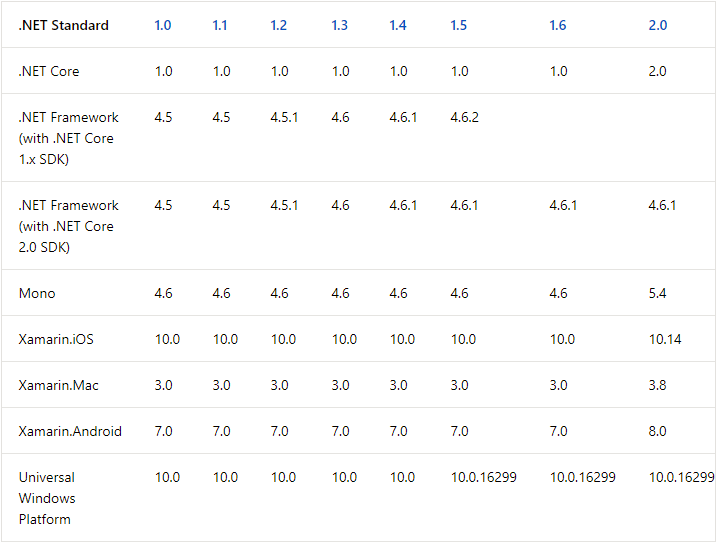Click the .NET Framework with 1.x SDK label
The height and width of the screenshot is (542, 716).
68,138
